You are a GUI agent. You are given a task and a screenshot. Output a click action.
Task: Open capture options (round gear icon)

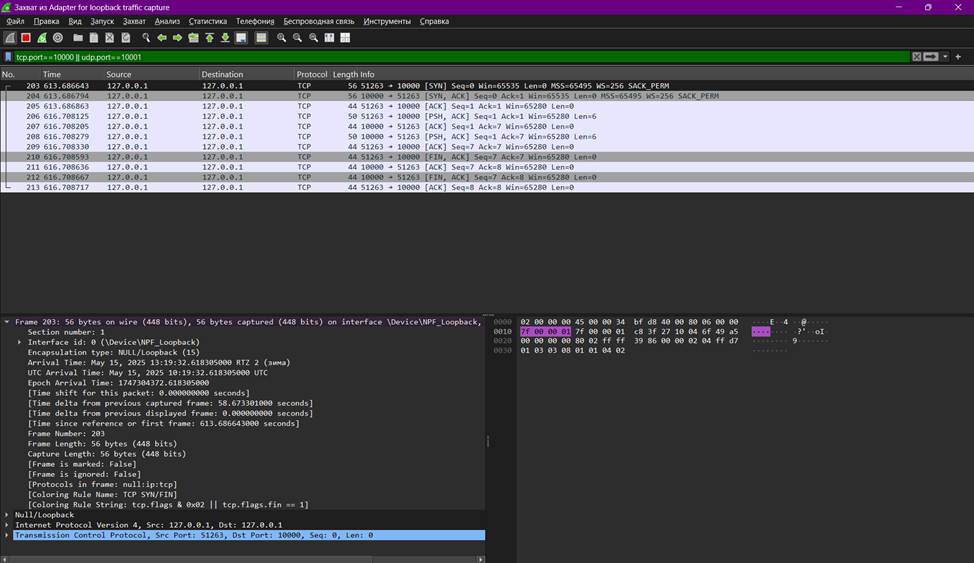pyautogui.click(x=58, y=38)
